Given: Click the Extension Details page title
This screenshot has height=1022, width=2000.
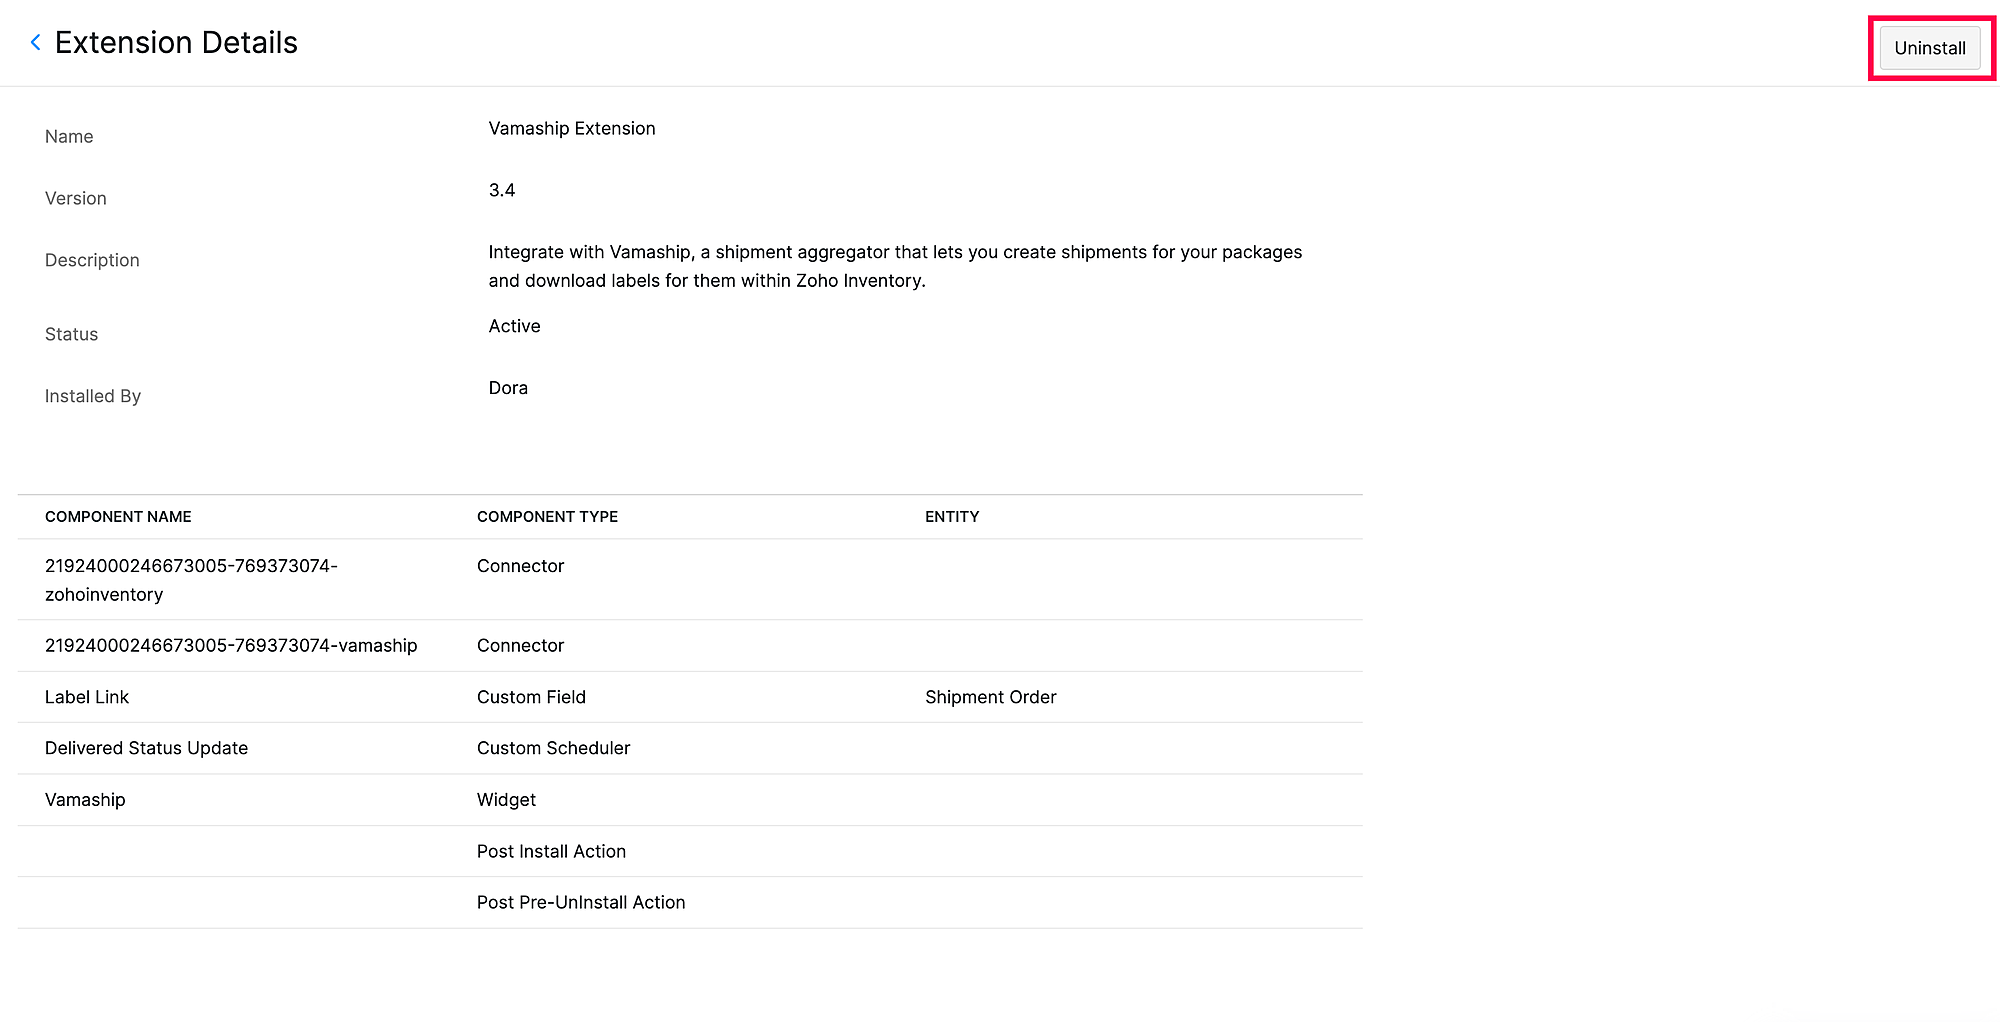Looking at the screenshot, I should pos(176,43).
